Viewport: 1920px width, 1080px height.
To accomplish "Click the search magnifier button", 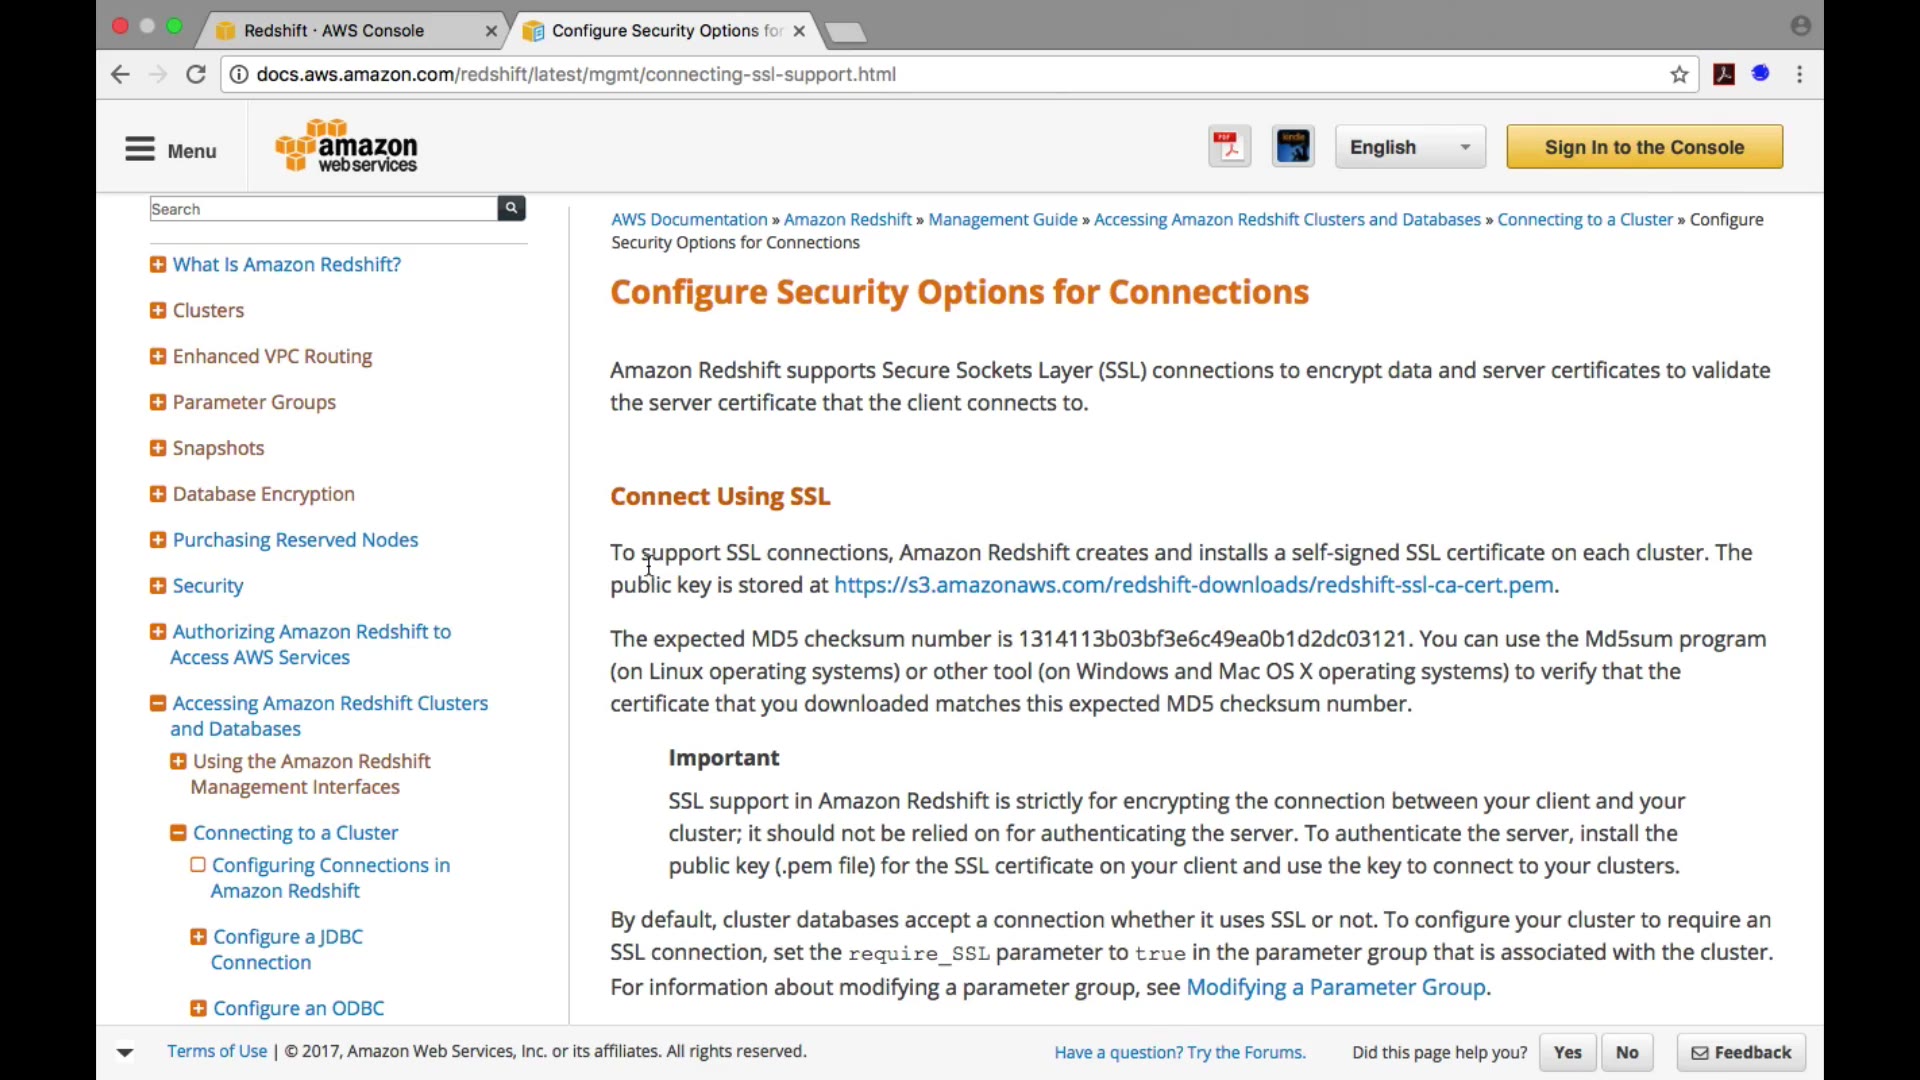I will coord(511,208).
